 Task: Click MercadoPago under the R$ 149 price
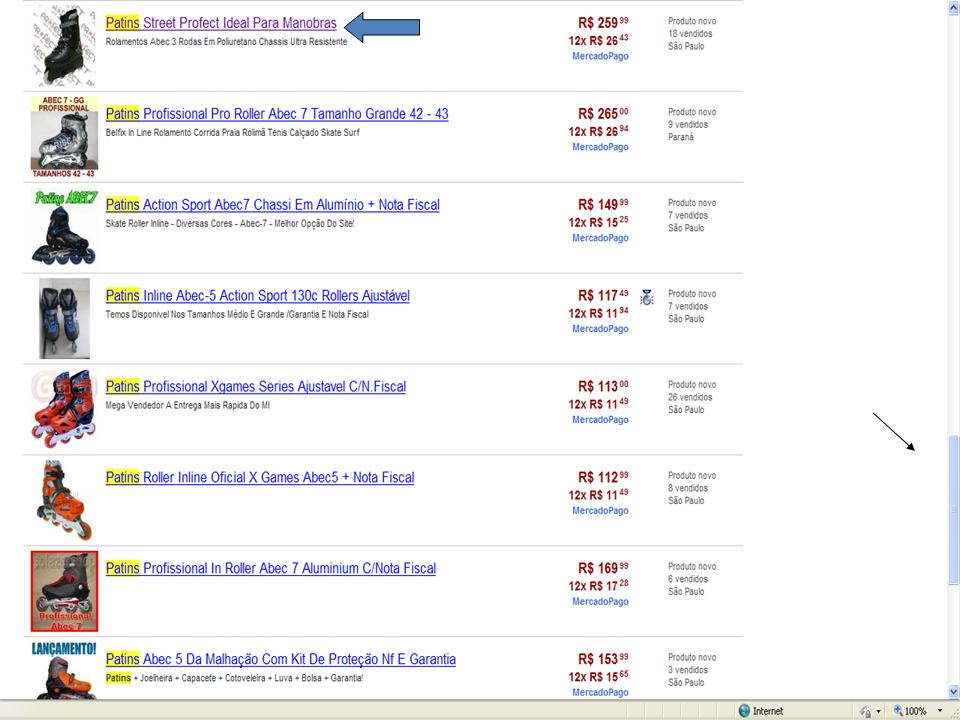pos(600,238)
